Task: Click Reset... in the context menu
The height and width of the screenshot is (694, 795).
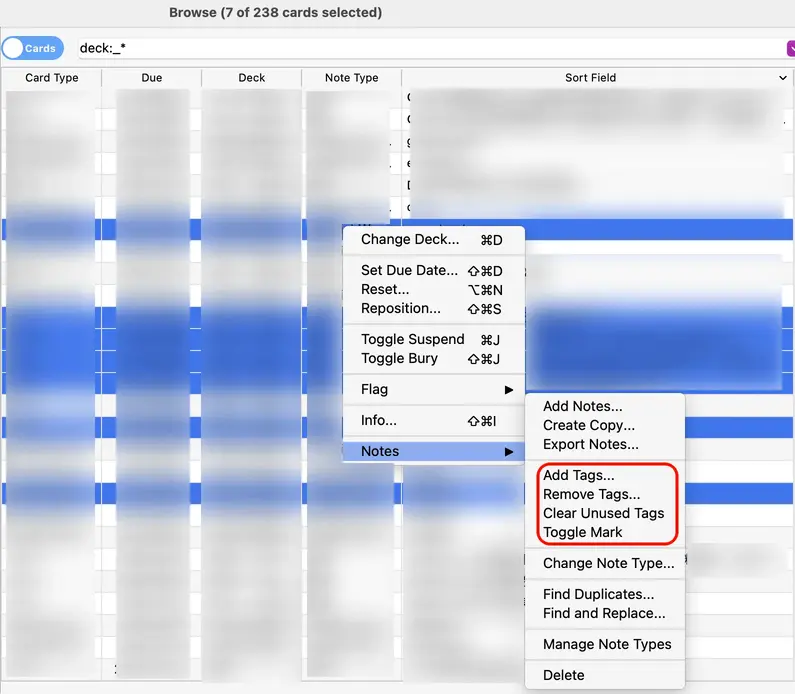Action: [385, 289]
